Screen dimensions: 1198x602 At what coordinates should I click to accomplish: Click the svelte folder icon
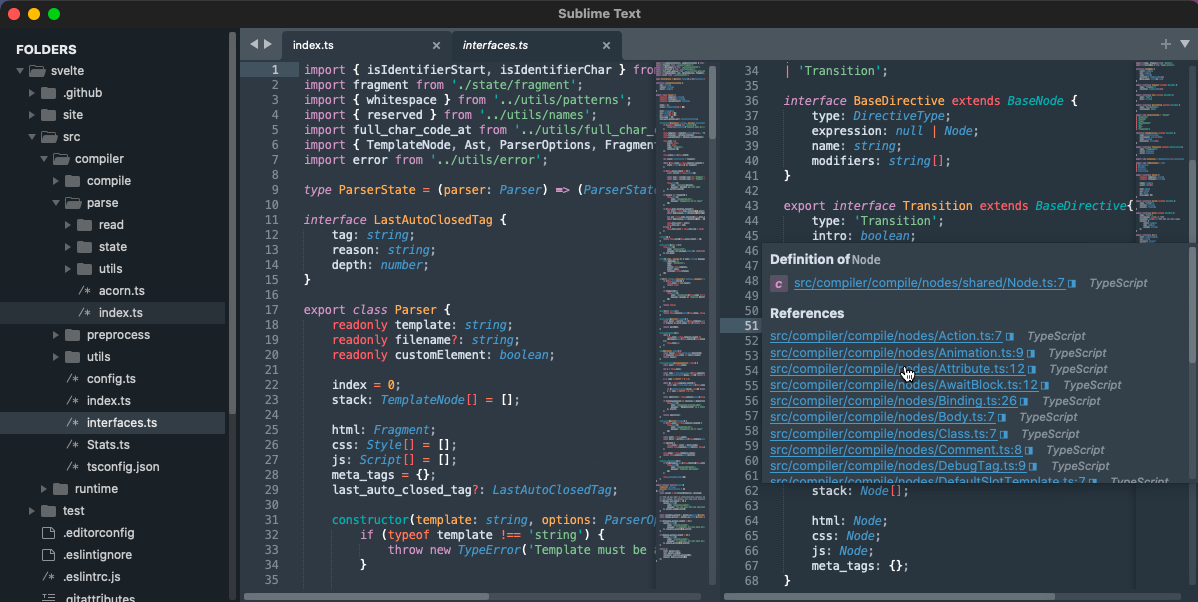pyautogui.click(x=37, y=71)
